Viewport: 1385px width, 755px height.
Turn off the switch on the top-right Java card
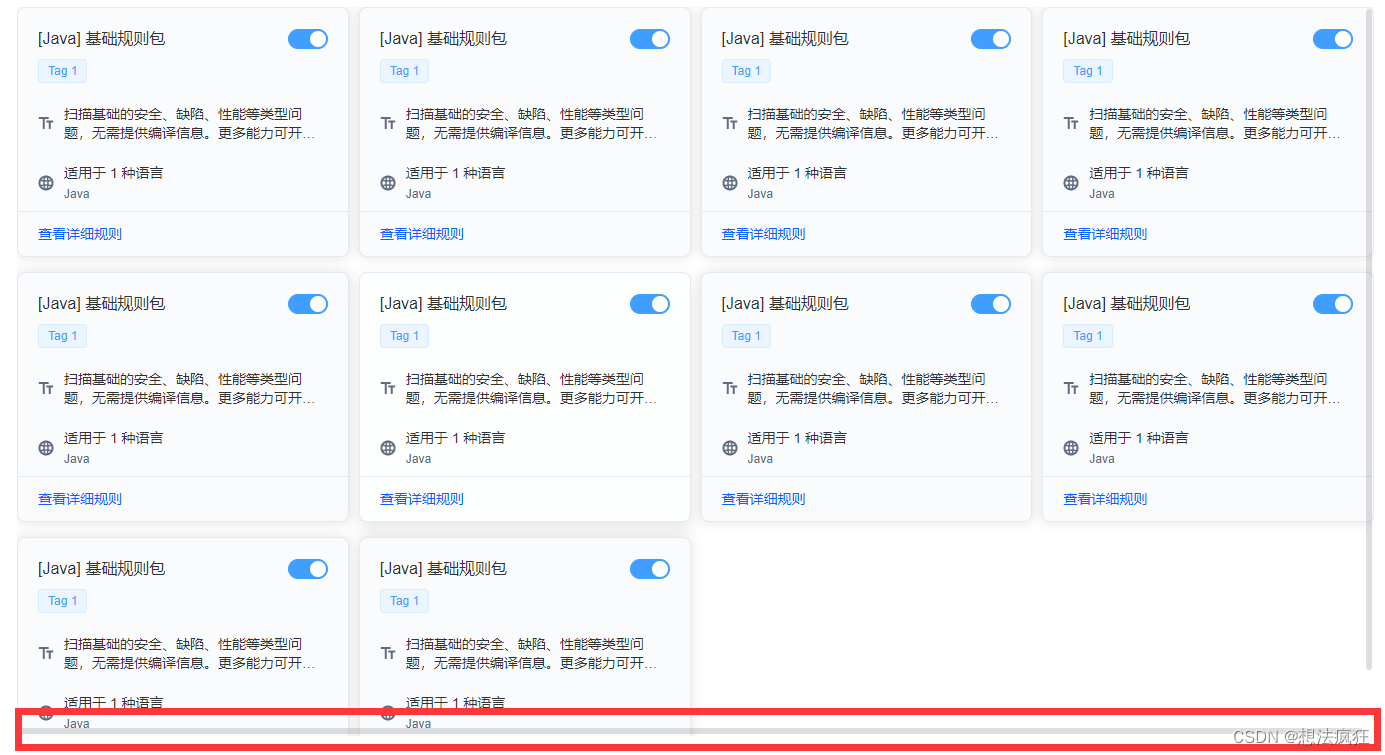1332,39
